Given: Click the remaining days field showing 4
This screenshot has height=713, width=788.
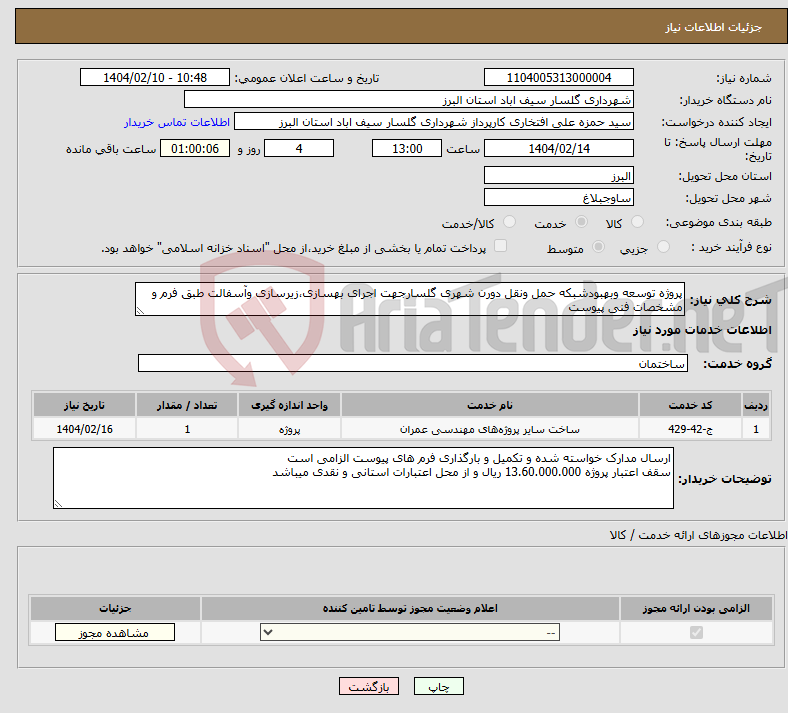Looking at the screenshot, I should [299, 148].
